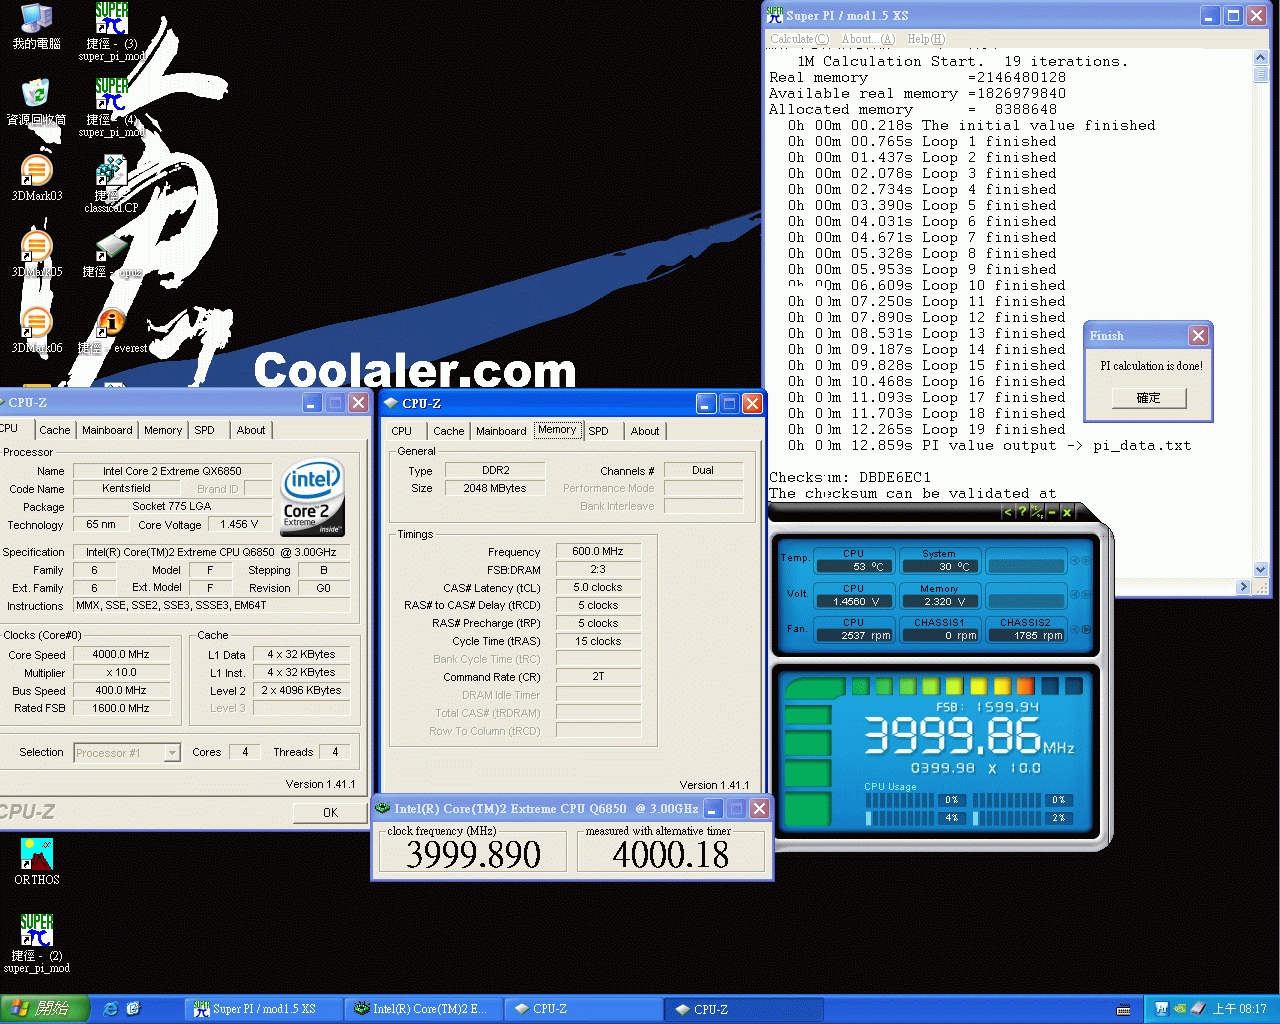Launch the cpuz desktop shortcut
The height and width of the screenshot is (1024, 1280).
click(111, 256)
